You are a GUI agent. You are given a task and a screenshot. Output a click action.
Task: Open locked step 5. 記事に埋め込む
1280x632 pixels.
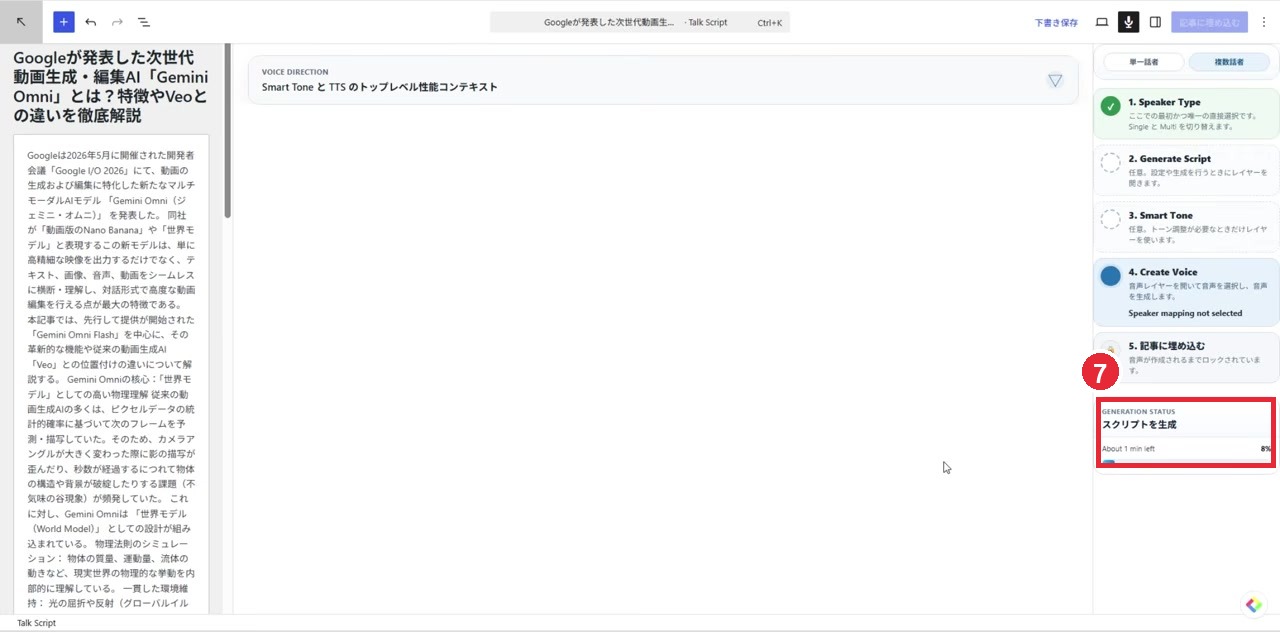tap(1186, 357)
